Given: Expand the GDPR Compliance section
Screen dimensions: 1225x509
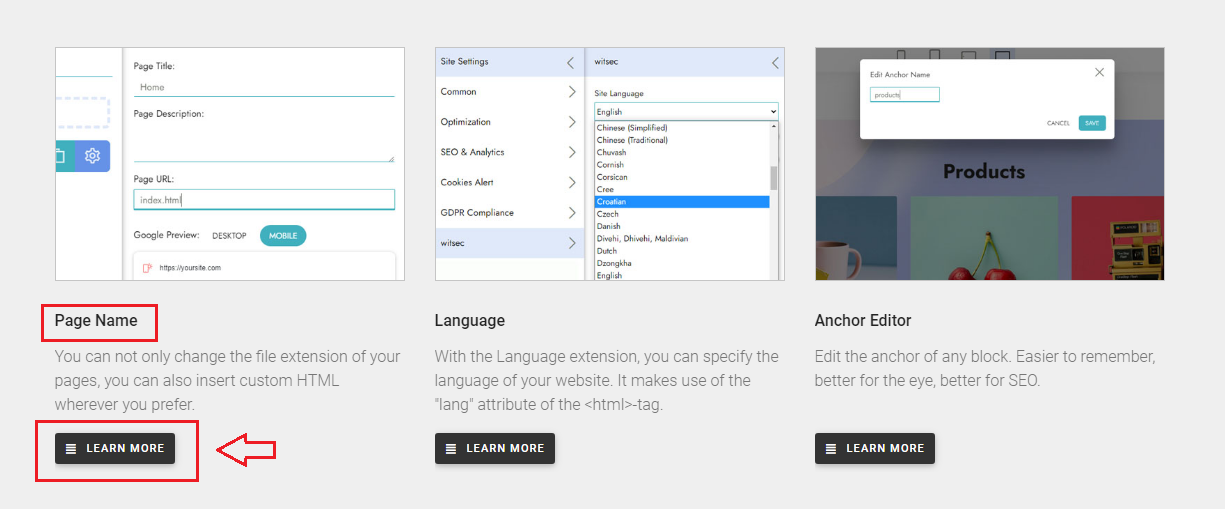Looking at the screenshot, I should tap(509, 213).
